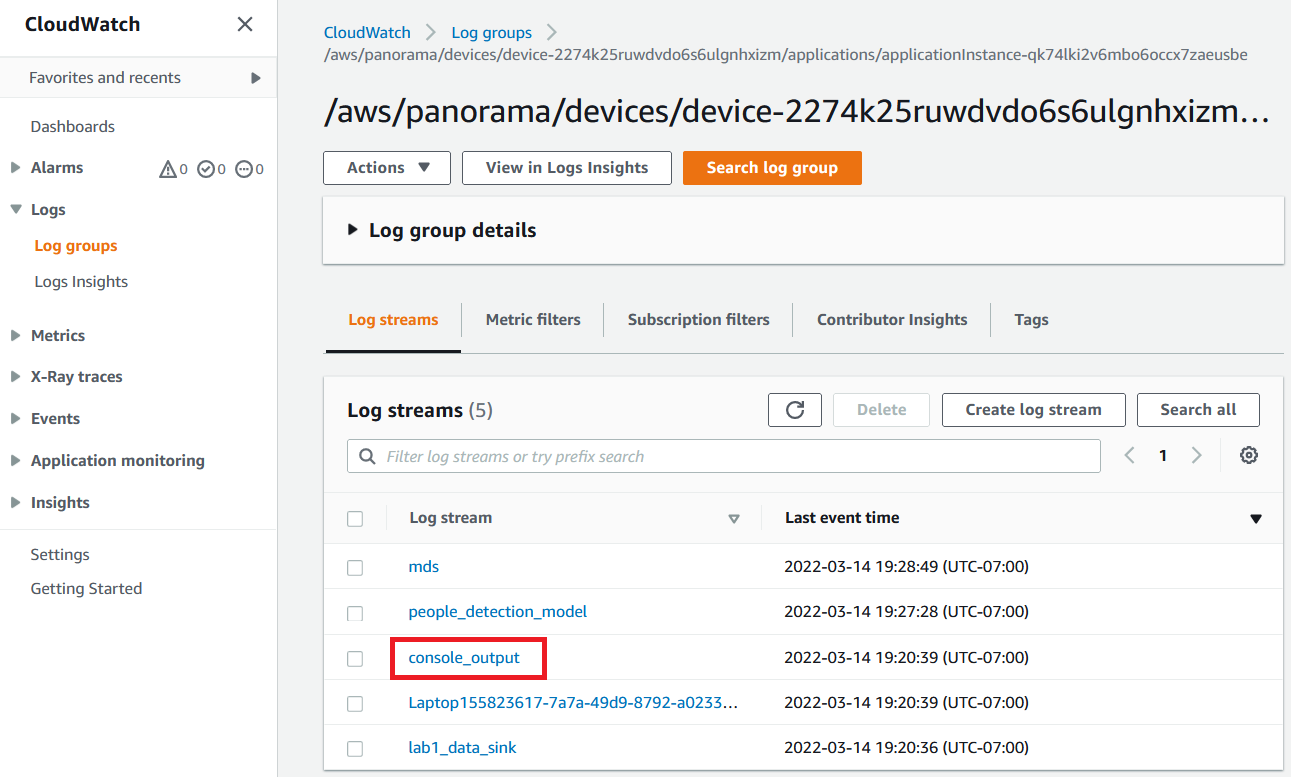Image resolution: width=1291 pixels, height=777 pixels.
Task: Open the mds log stream
Action: click(424, 567)
